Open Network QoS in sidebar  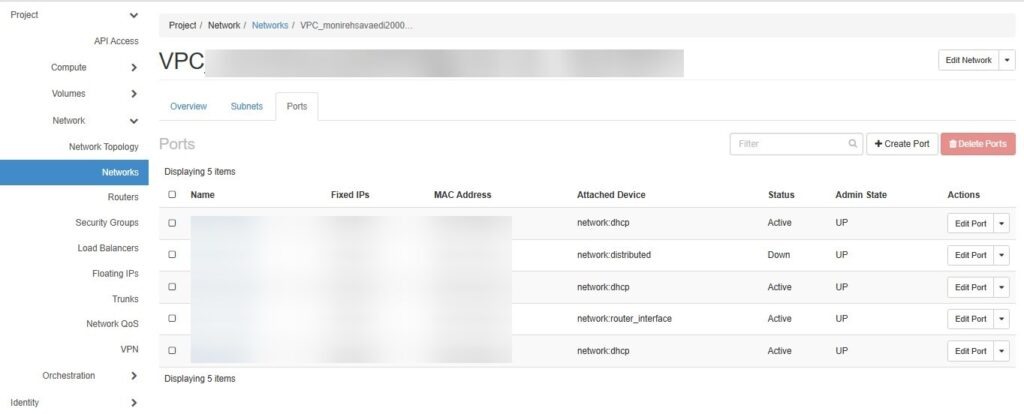(112, 324)
